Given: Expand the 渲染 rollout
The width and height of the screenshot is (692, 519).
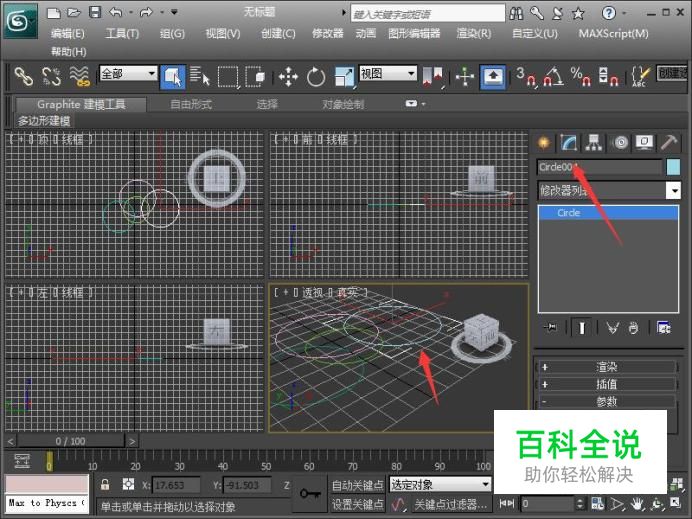Looking at the screenshot, I should [607, 367].
